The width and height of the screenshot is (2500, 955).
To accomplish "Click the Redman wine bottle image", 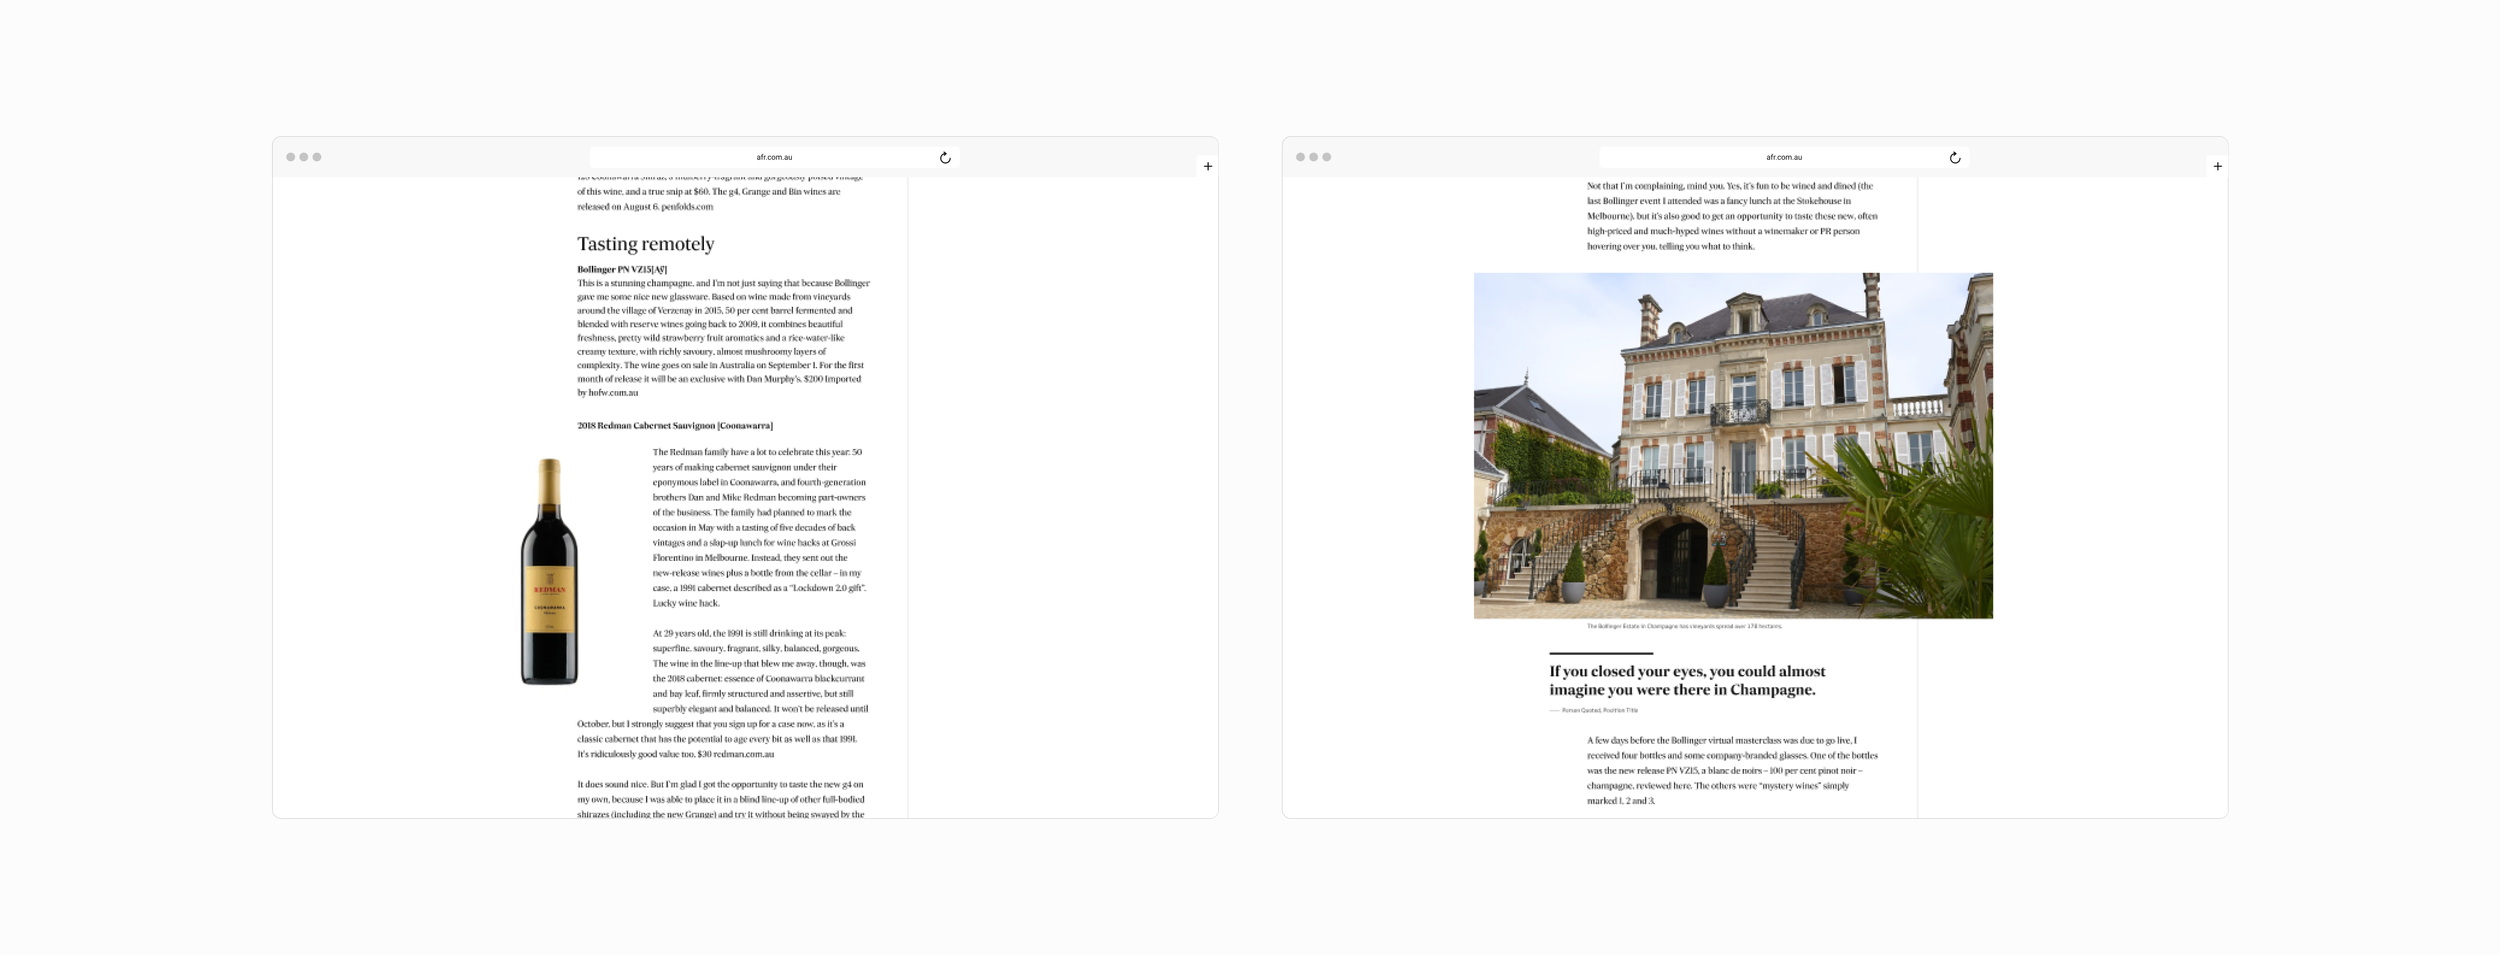I will coord(549,572).
